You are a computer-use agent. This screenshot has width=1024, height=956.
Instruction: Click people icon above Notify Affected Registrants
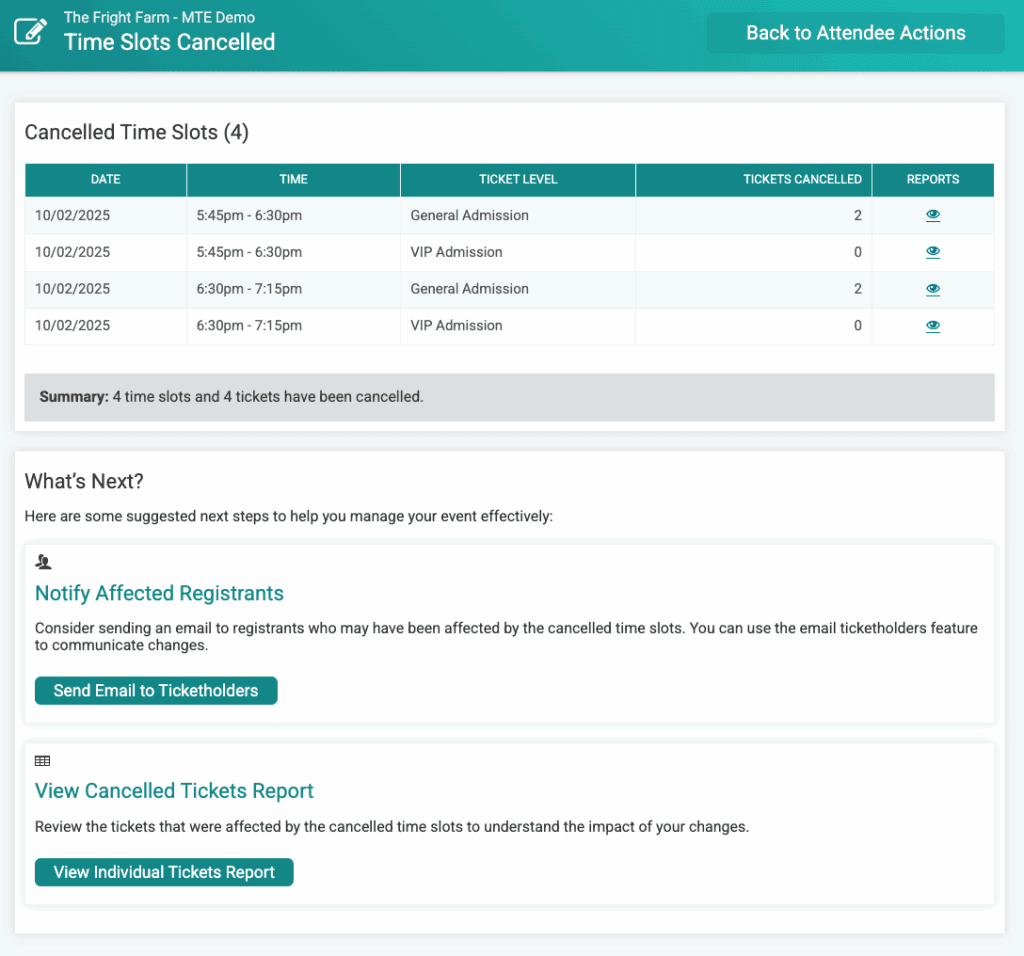(43, 562)
